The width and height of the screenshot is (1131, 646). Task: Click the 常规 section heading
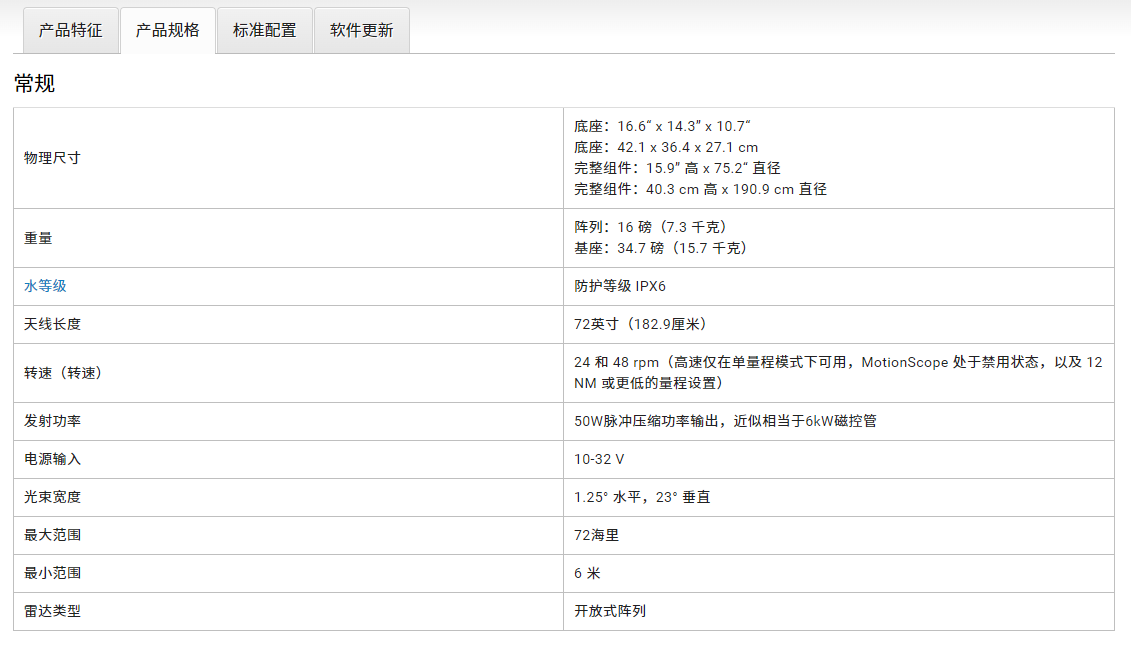pyautogui.click(x=34, y=84)
